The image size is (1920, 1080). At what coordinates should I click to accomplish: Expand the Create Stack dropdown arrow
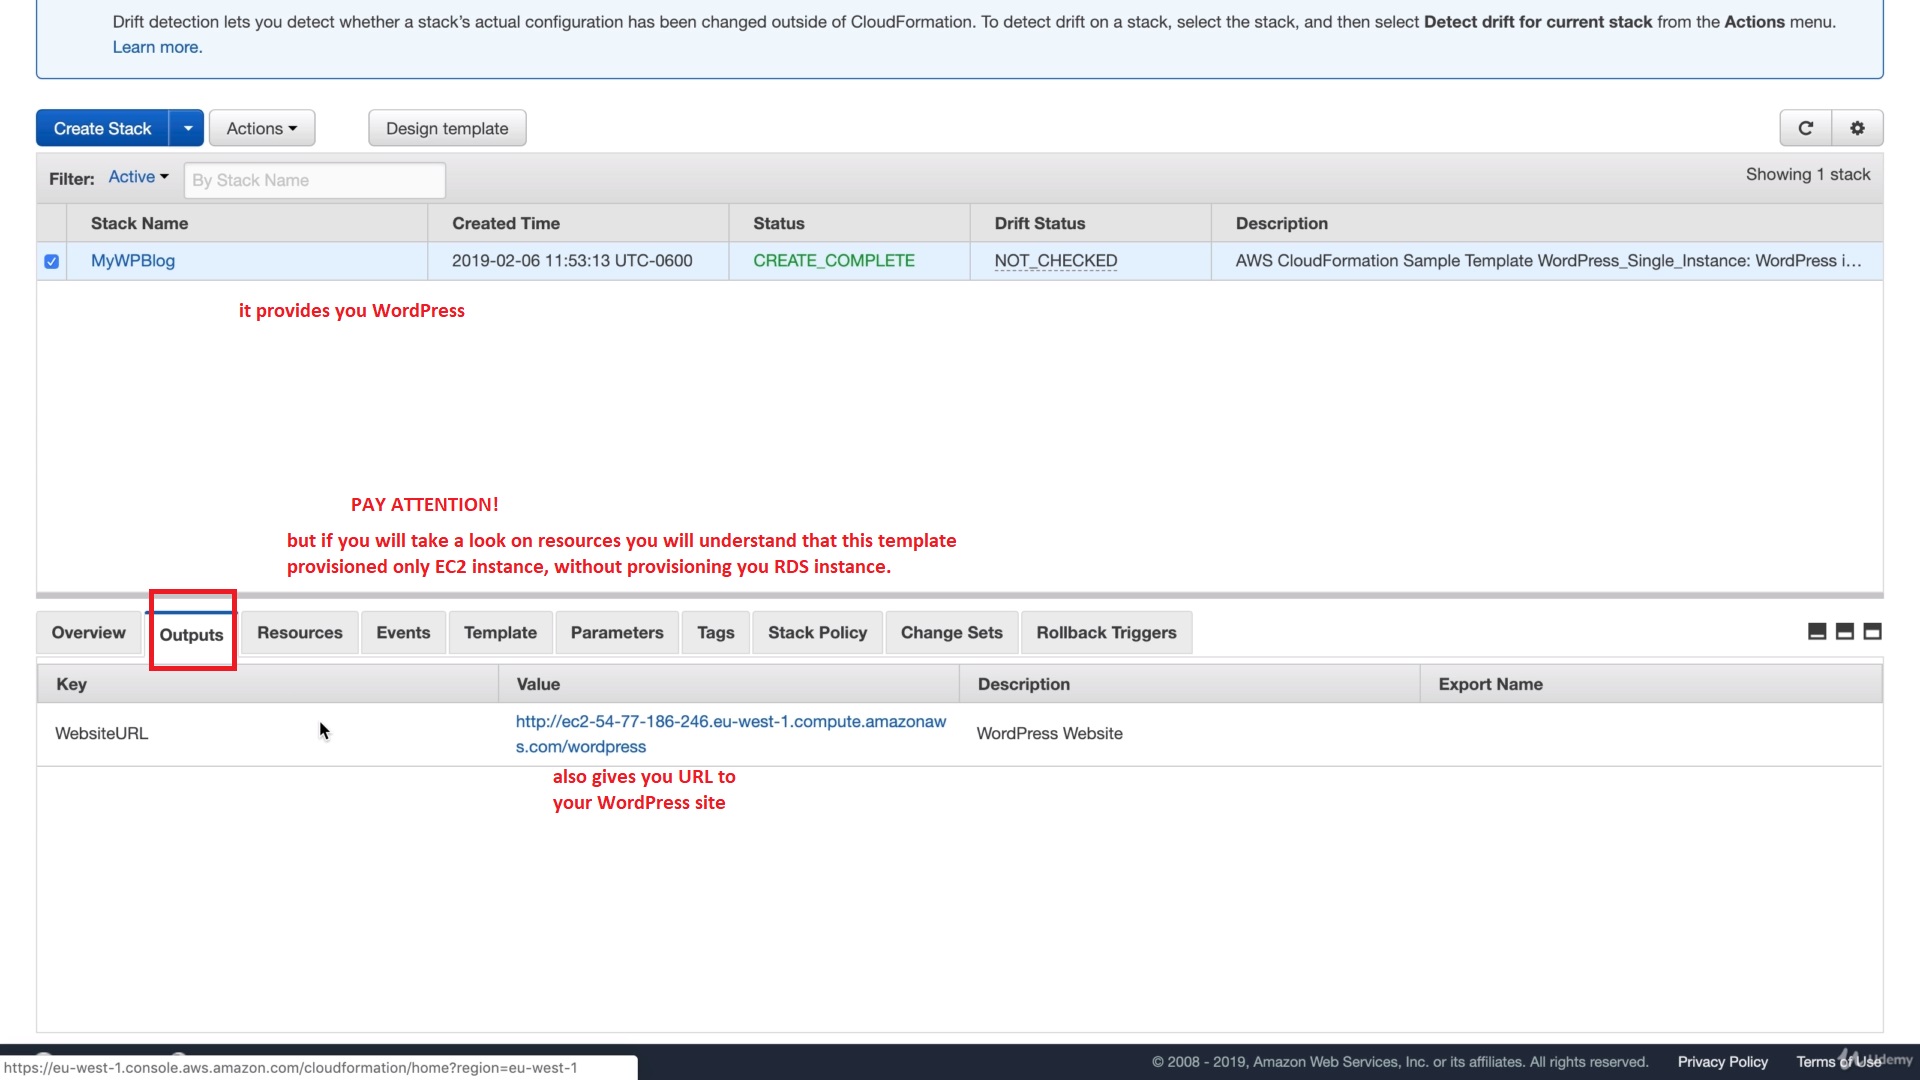click(x=187, y=128)
